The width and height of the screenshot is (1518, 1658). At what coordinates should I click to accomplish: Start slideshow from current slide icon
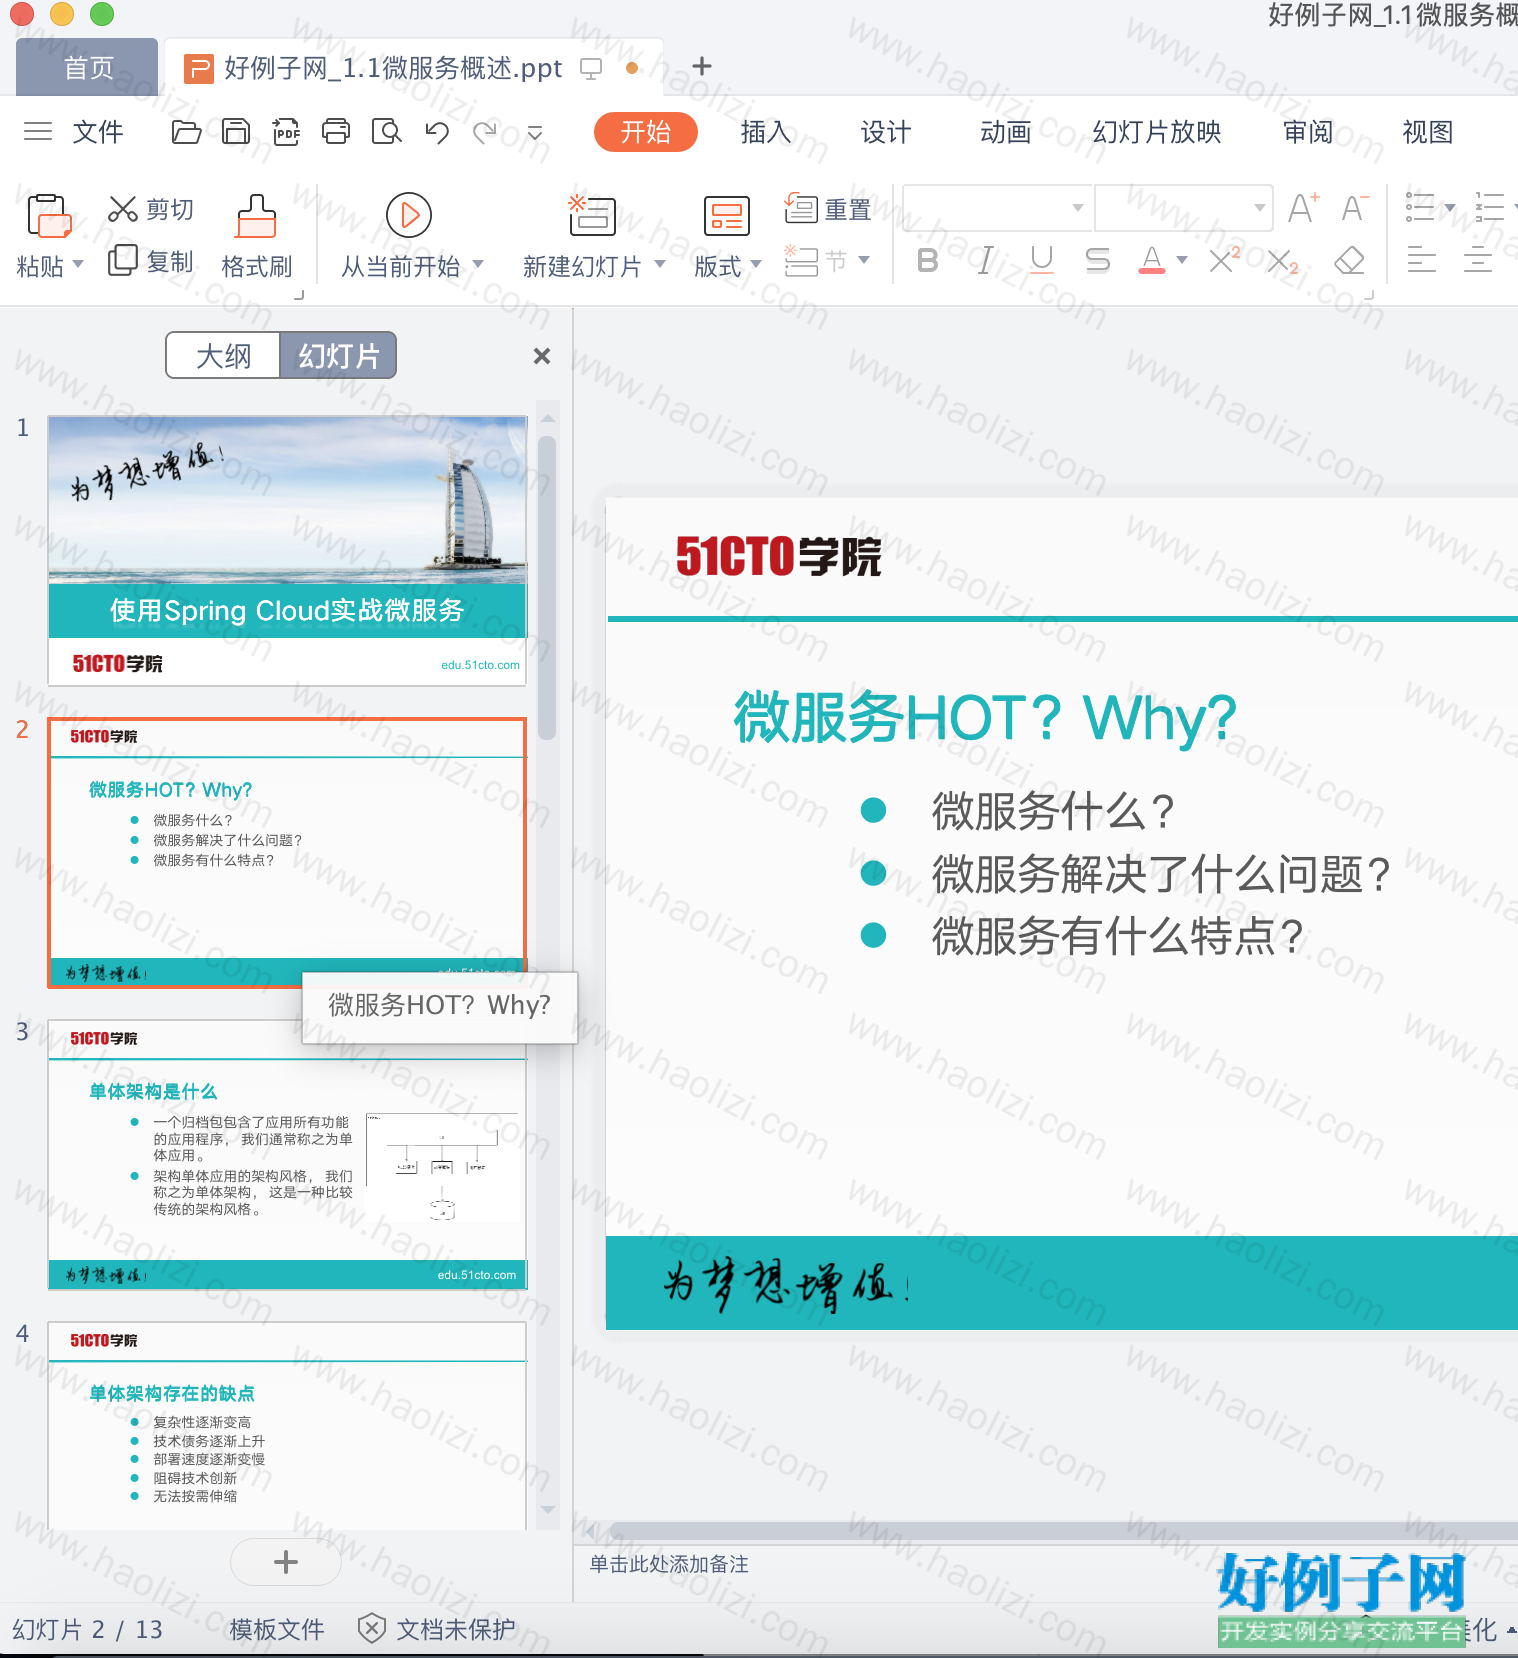[409, 215]
